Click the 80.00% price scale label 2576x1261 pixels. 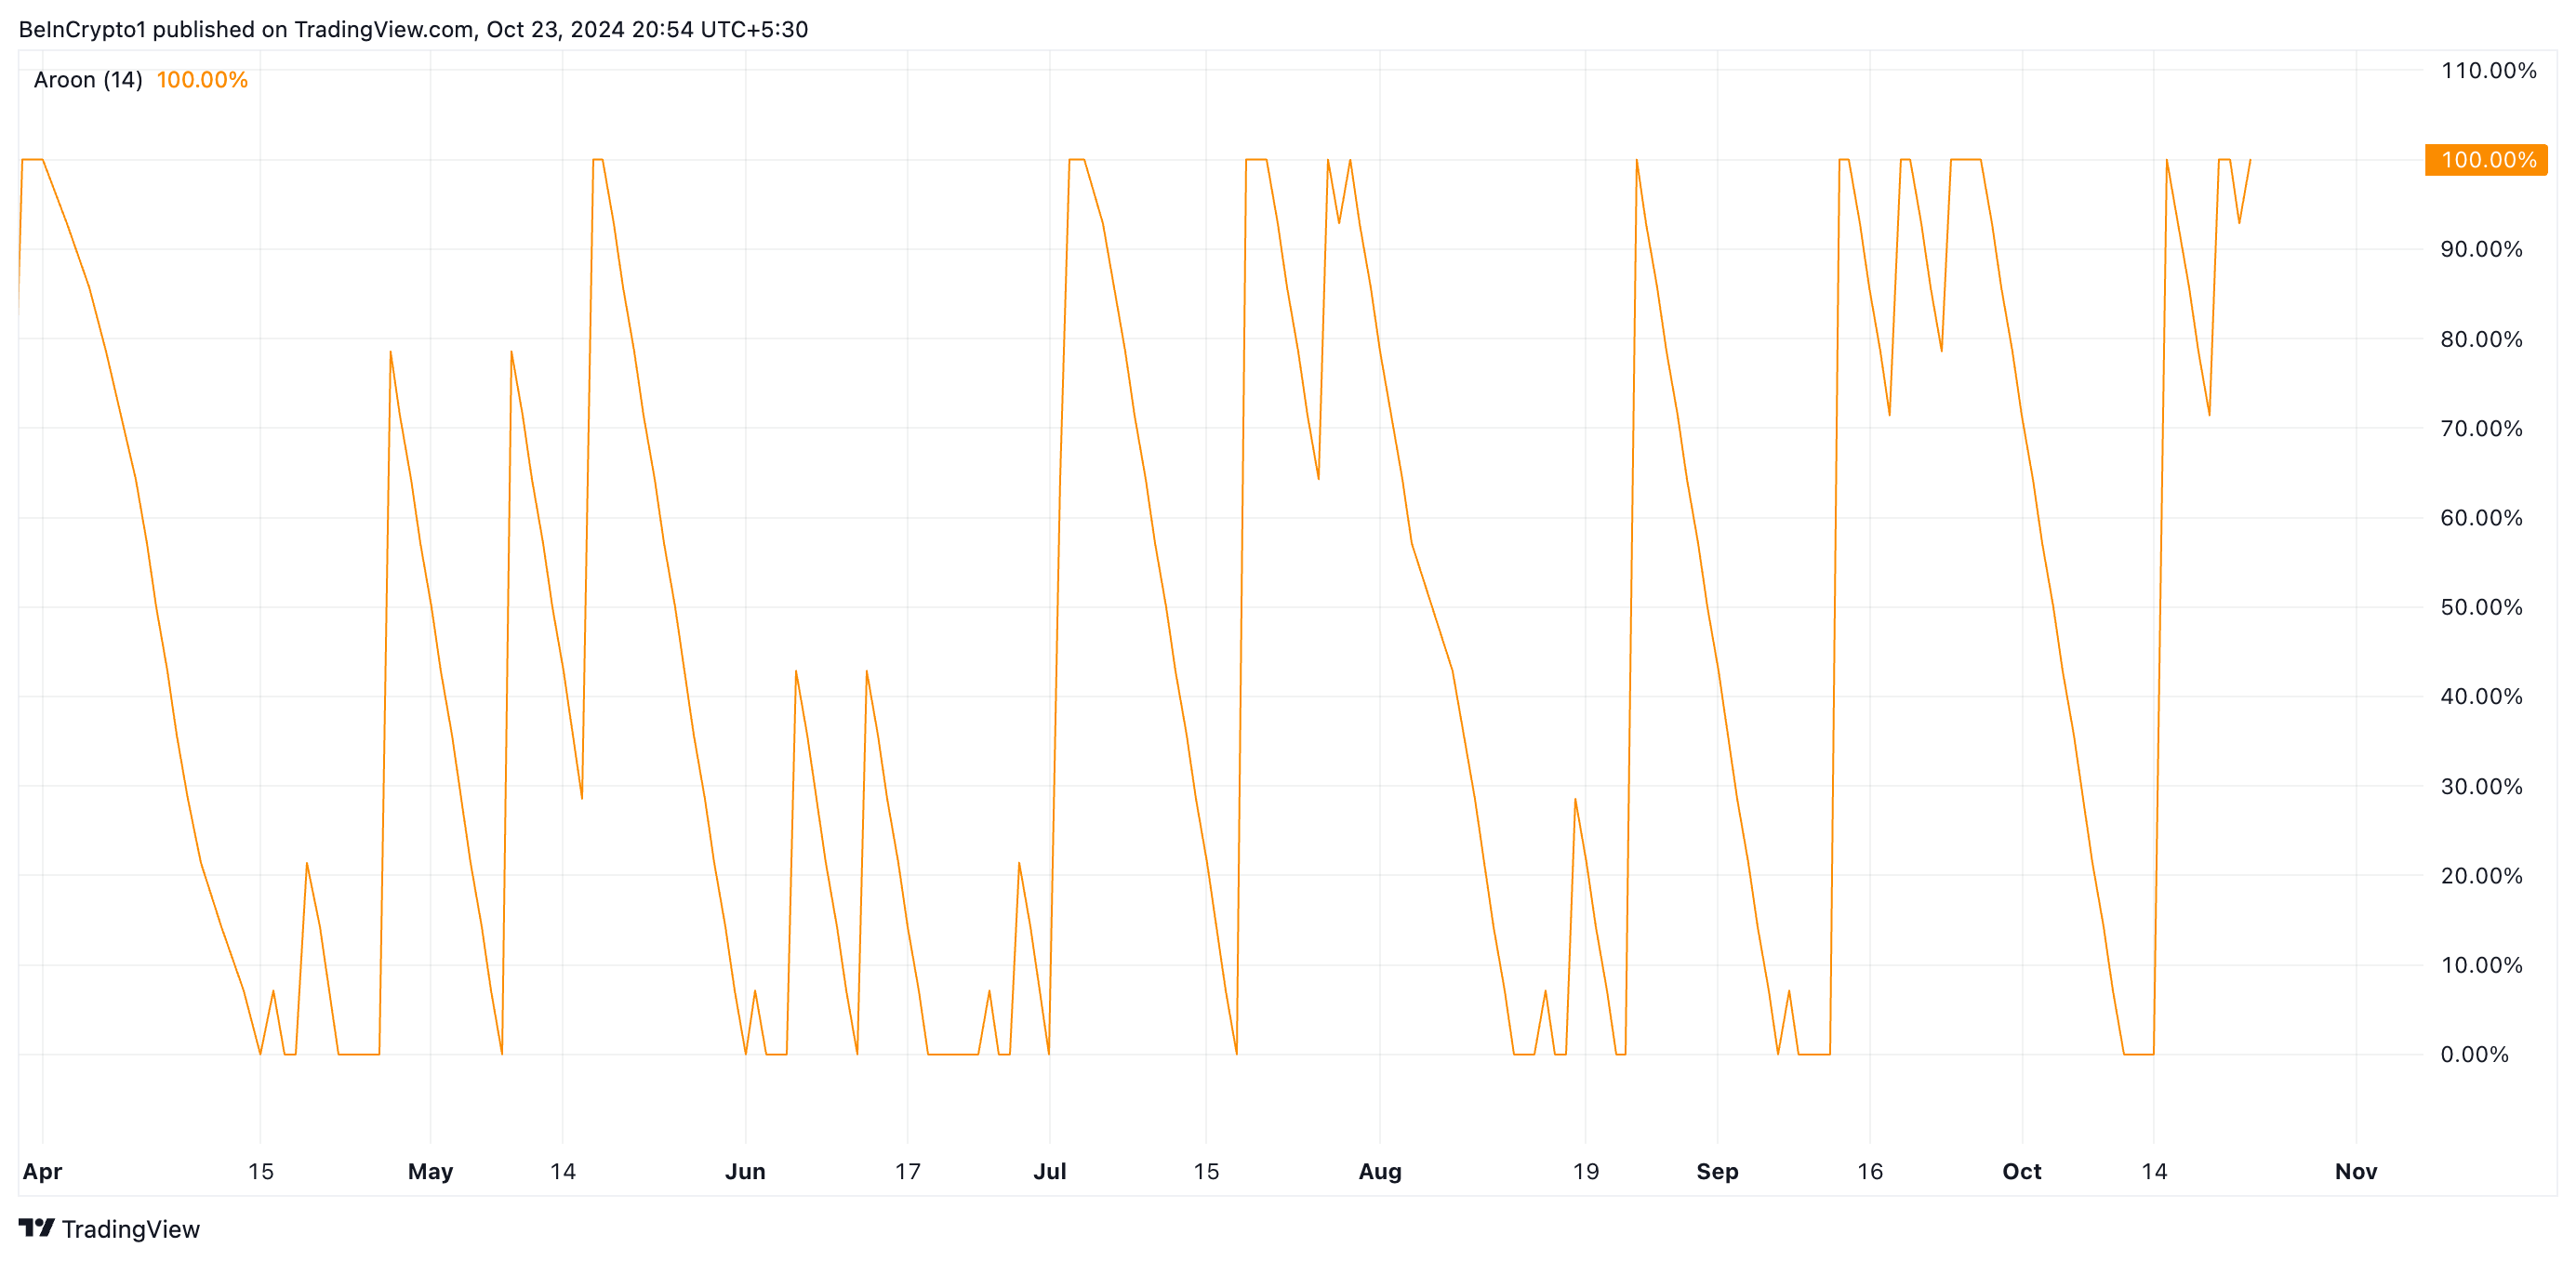click(2481, 339)
